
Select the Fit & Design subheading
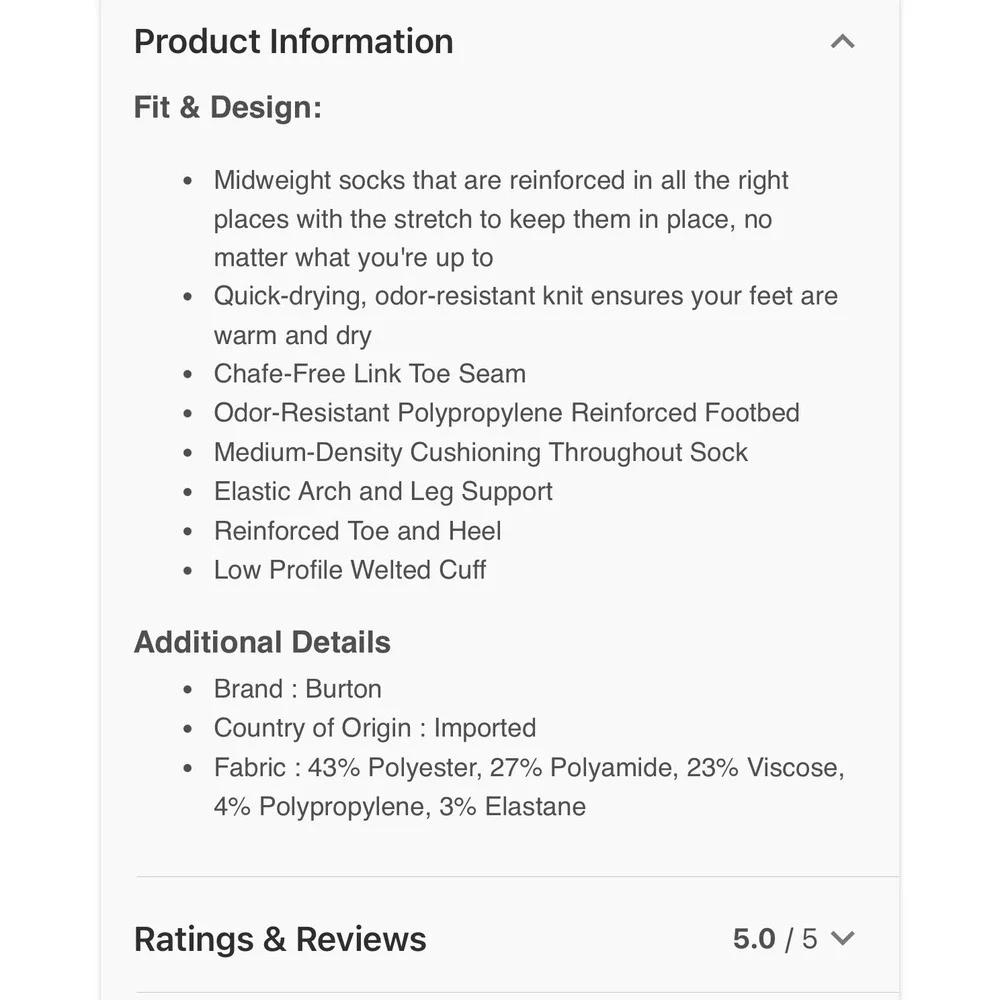pyautogui.click(x=228, y=107)
